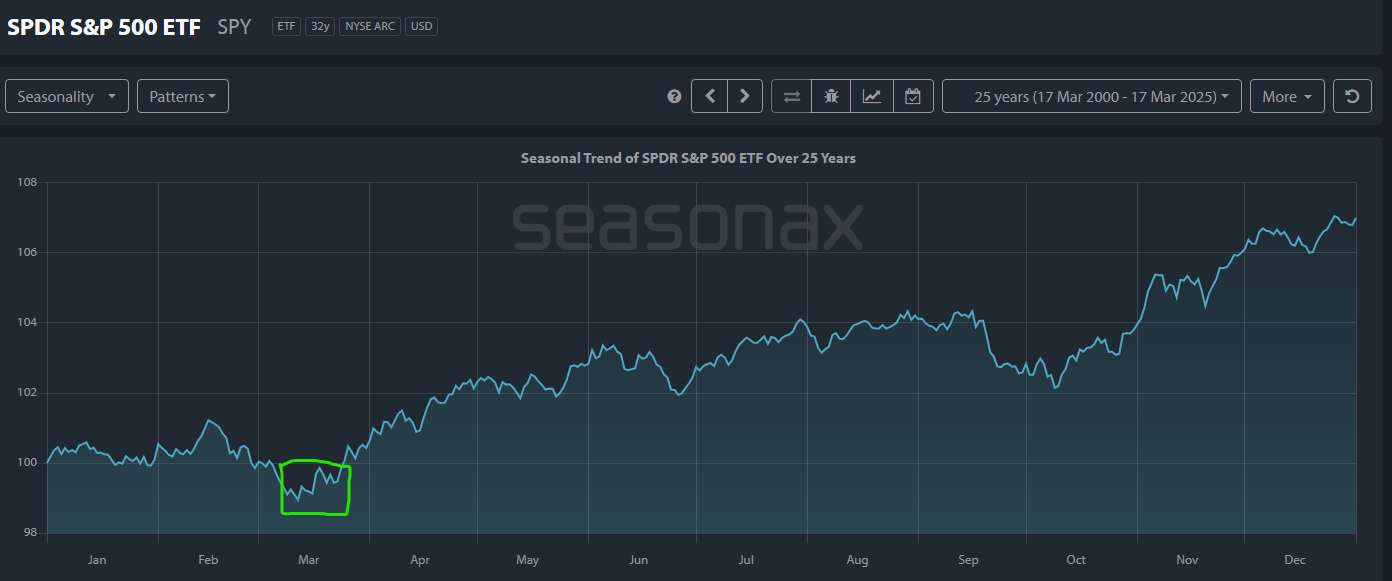Click the Mar label on the x-axis
Image resolution: width=1392 pixels, height=581 pixels.
coord(309,559)
